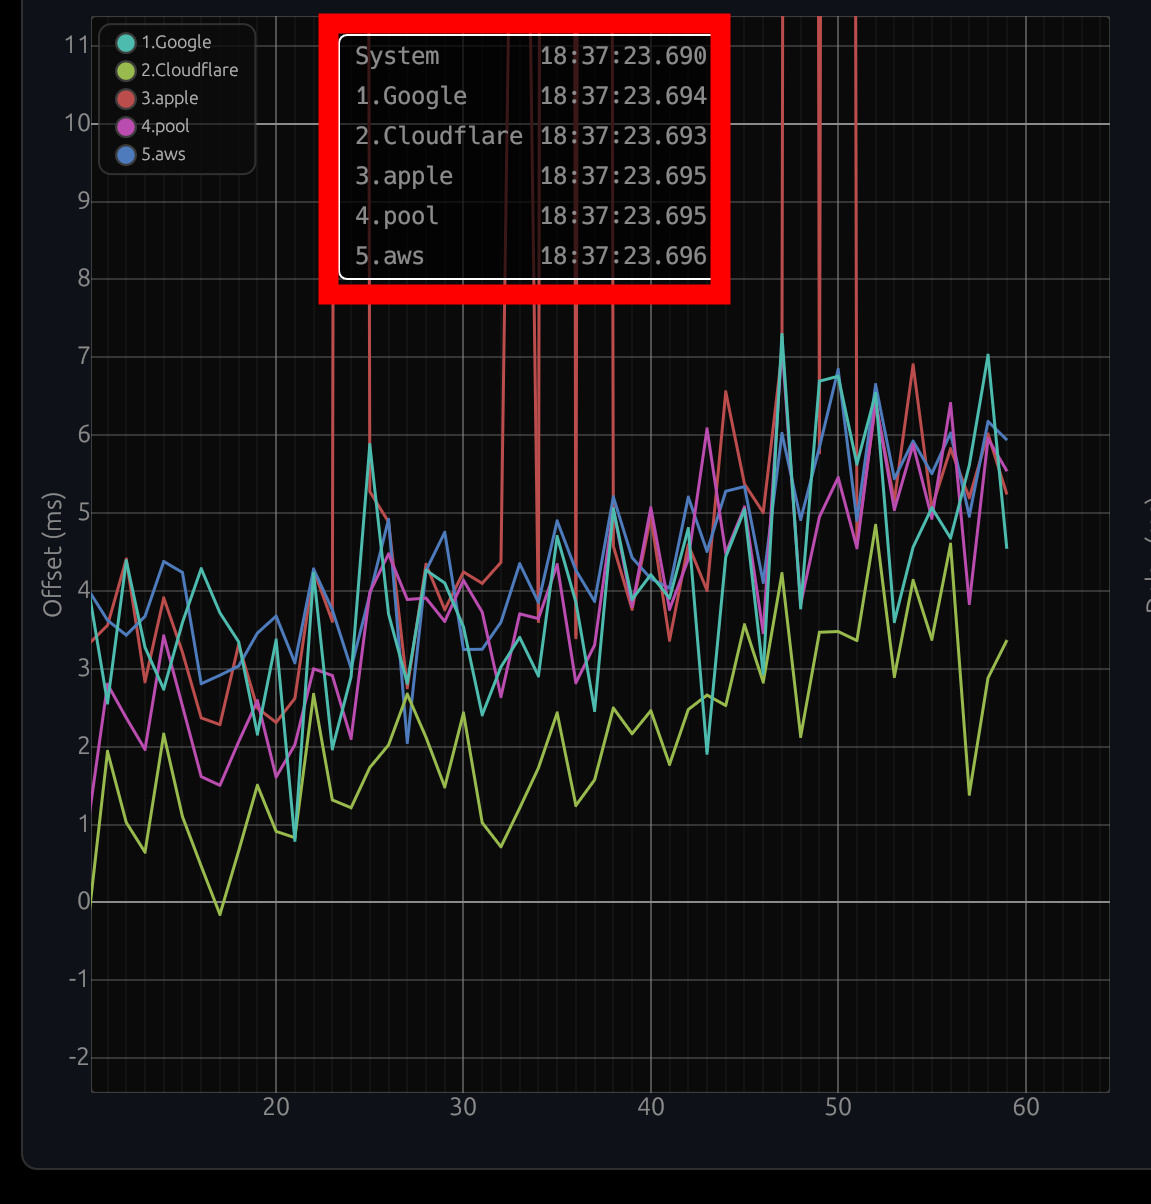Click the y-axis tick label 0

[x=83, y=901]
